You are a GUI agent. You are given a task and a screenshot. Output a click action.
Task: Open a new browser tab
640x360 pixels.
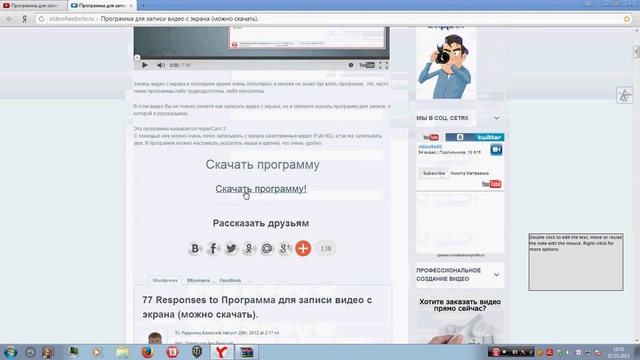[x=143, y=6]
